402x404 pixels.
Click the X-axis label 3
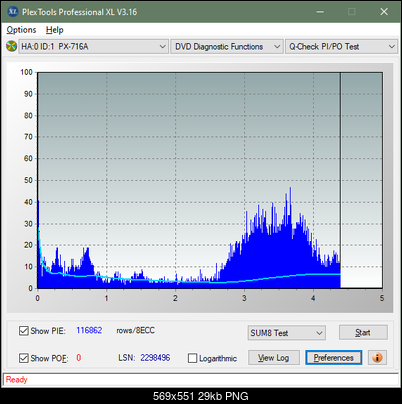tap(244, 298)
